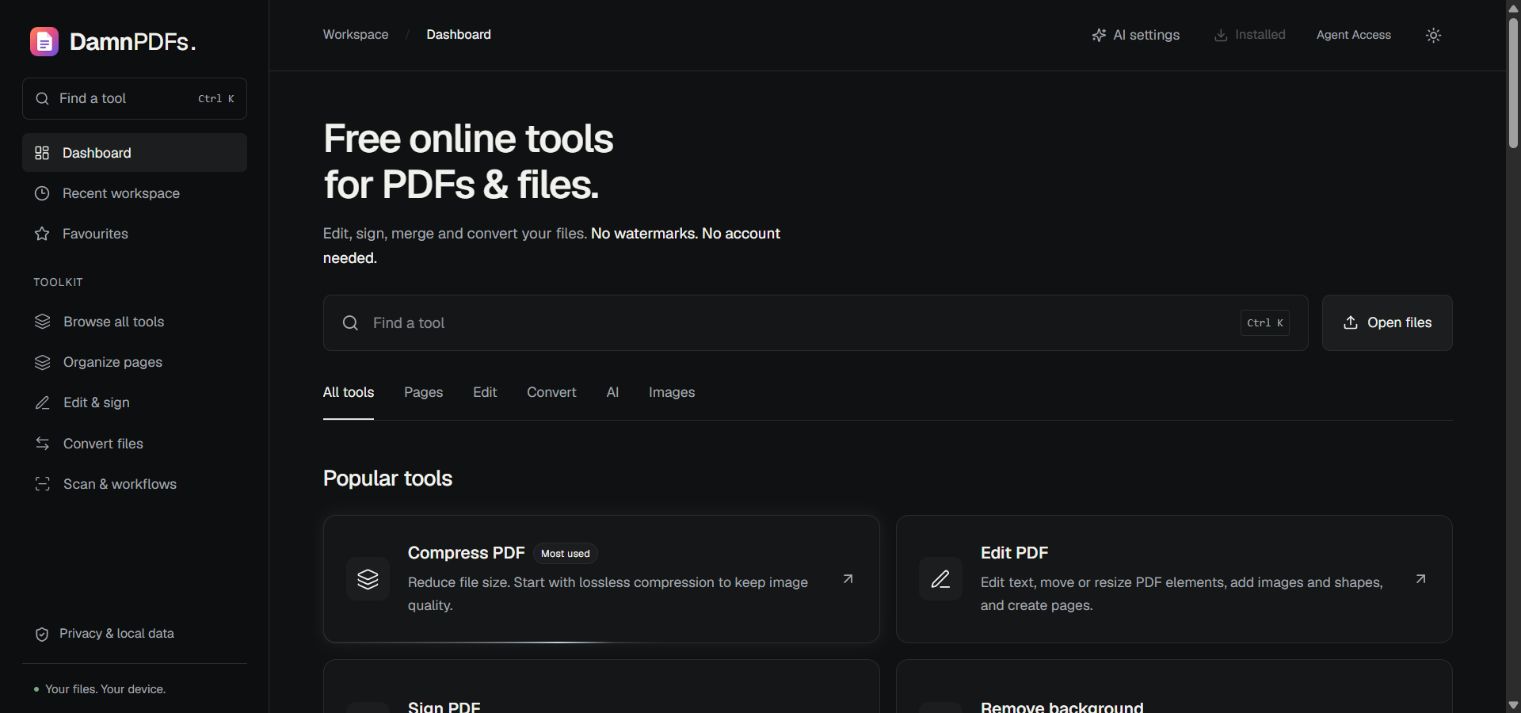The height and width of the screenshot is (713, 1521).
Task: Click the Scan & workflows scan icon
Action: 42,484
